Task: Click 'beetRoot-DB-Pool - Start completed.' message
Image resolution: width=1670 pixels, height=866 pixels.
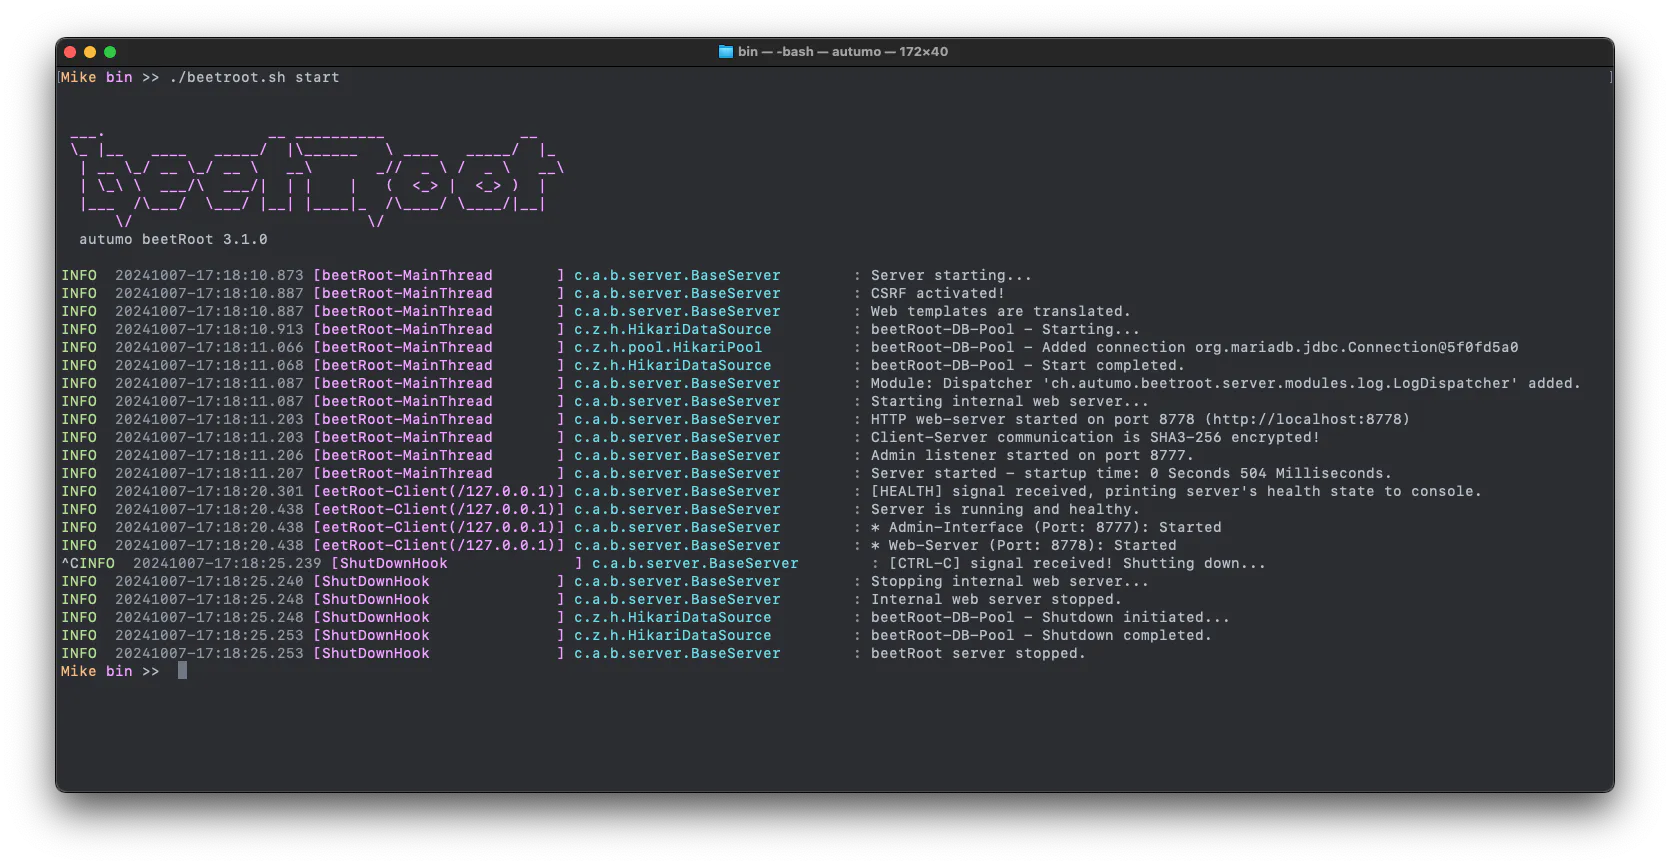Action: click(1028, 365)
